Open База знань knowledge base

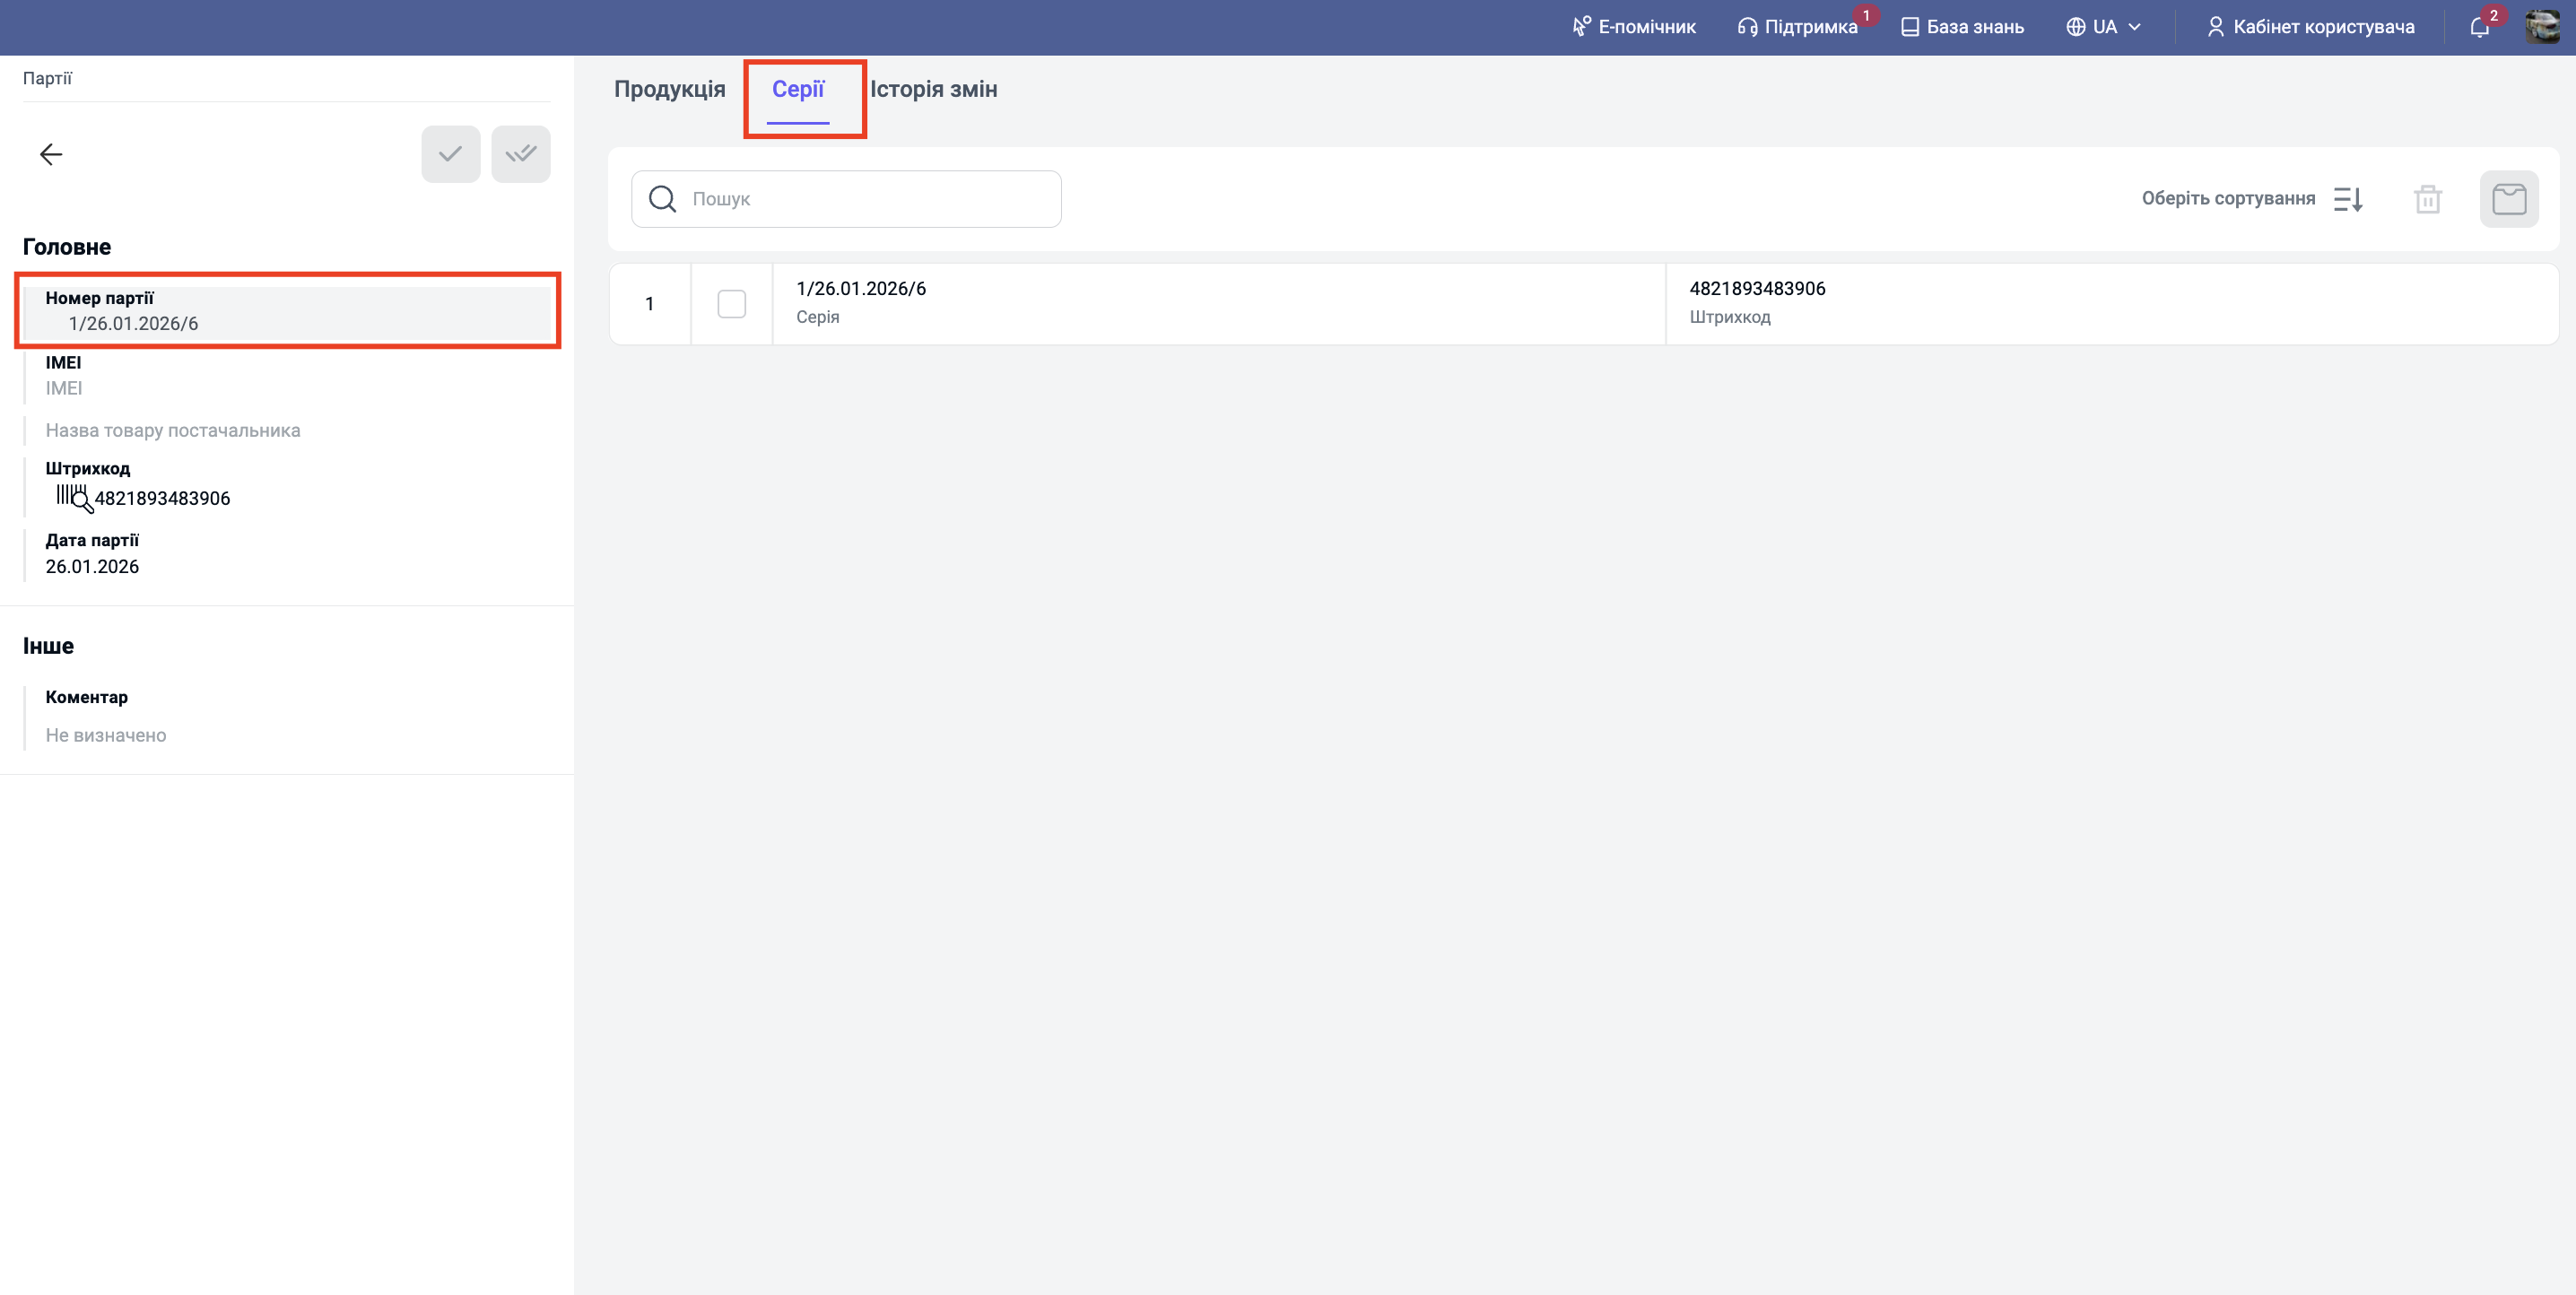1962,27
